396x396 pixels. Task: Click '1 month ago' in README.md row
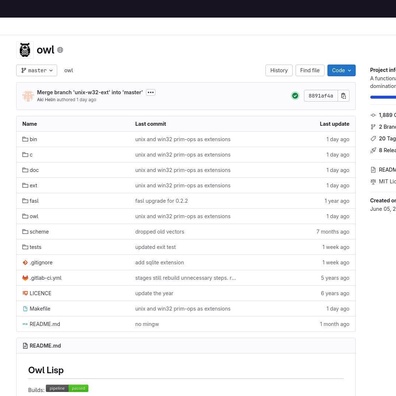pos(334,324)
